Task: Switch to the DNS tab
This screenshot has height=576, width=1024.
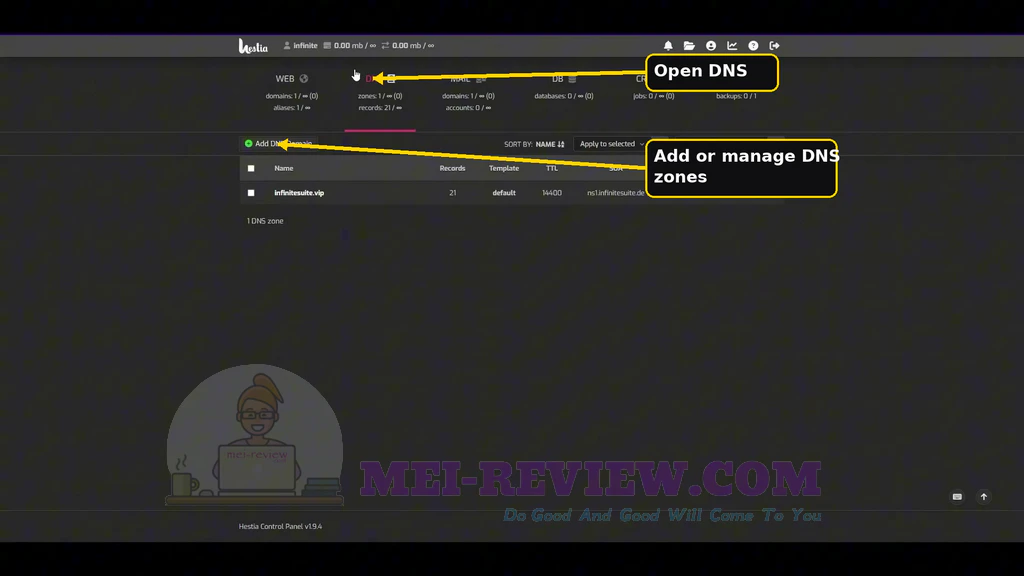Action: 380,93
